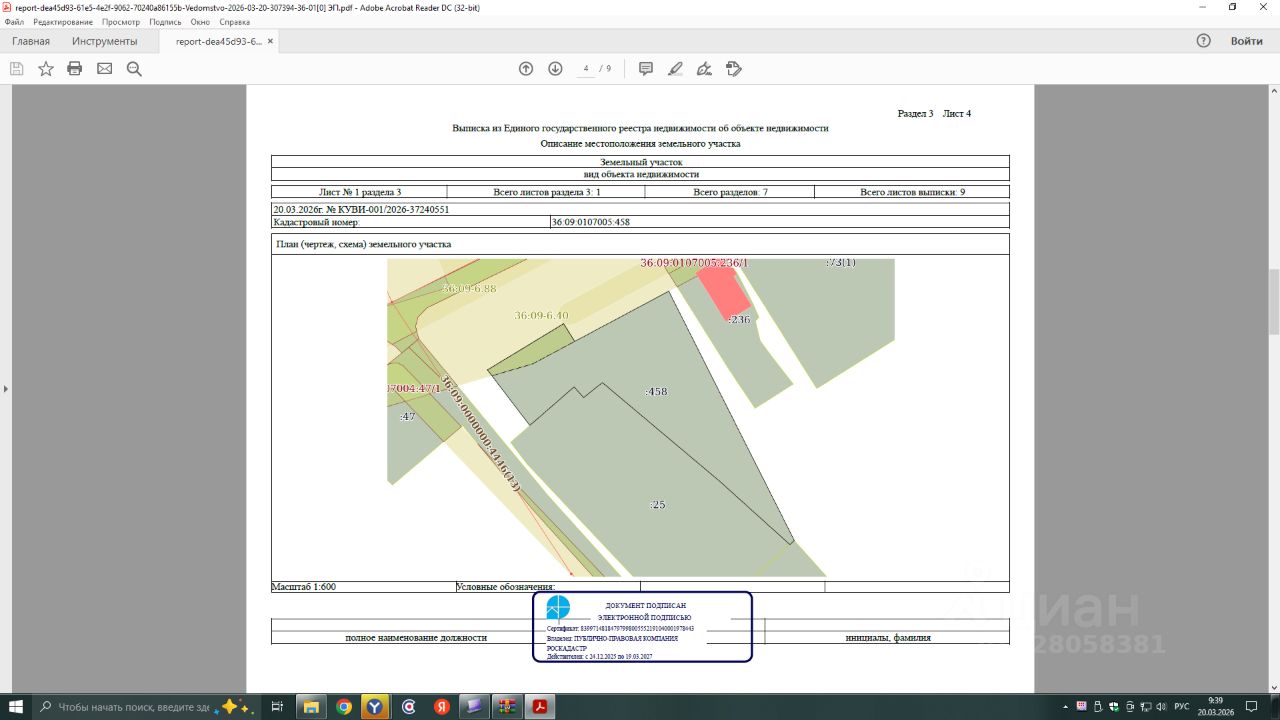1280x720 pixels.
Task: Switch to Adobe Acrobat Reader taskbar icon
Action: coord(540,706)
